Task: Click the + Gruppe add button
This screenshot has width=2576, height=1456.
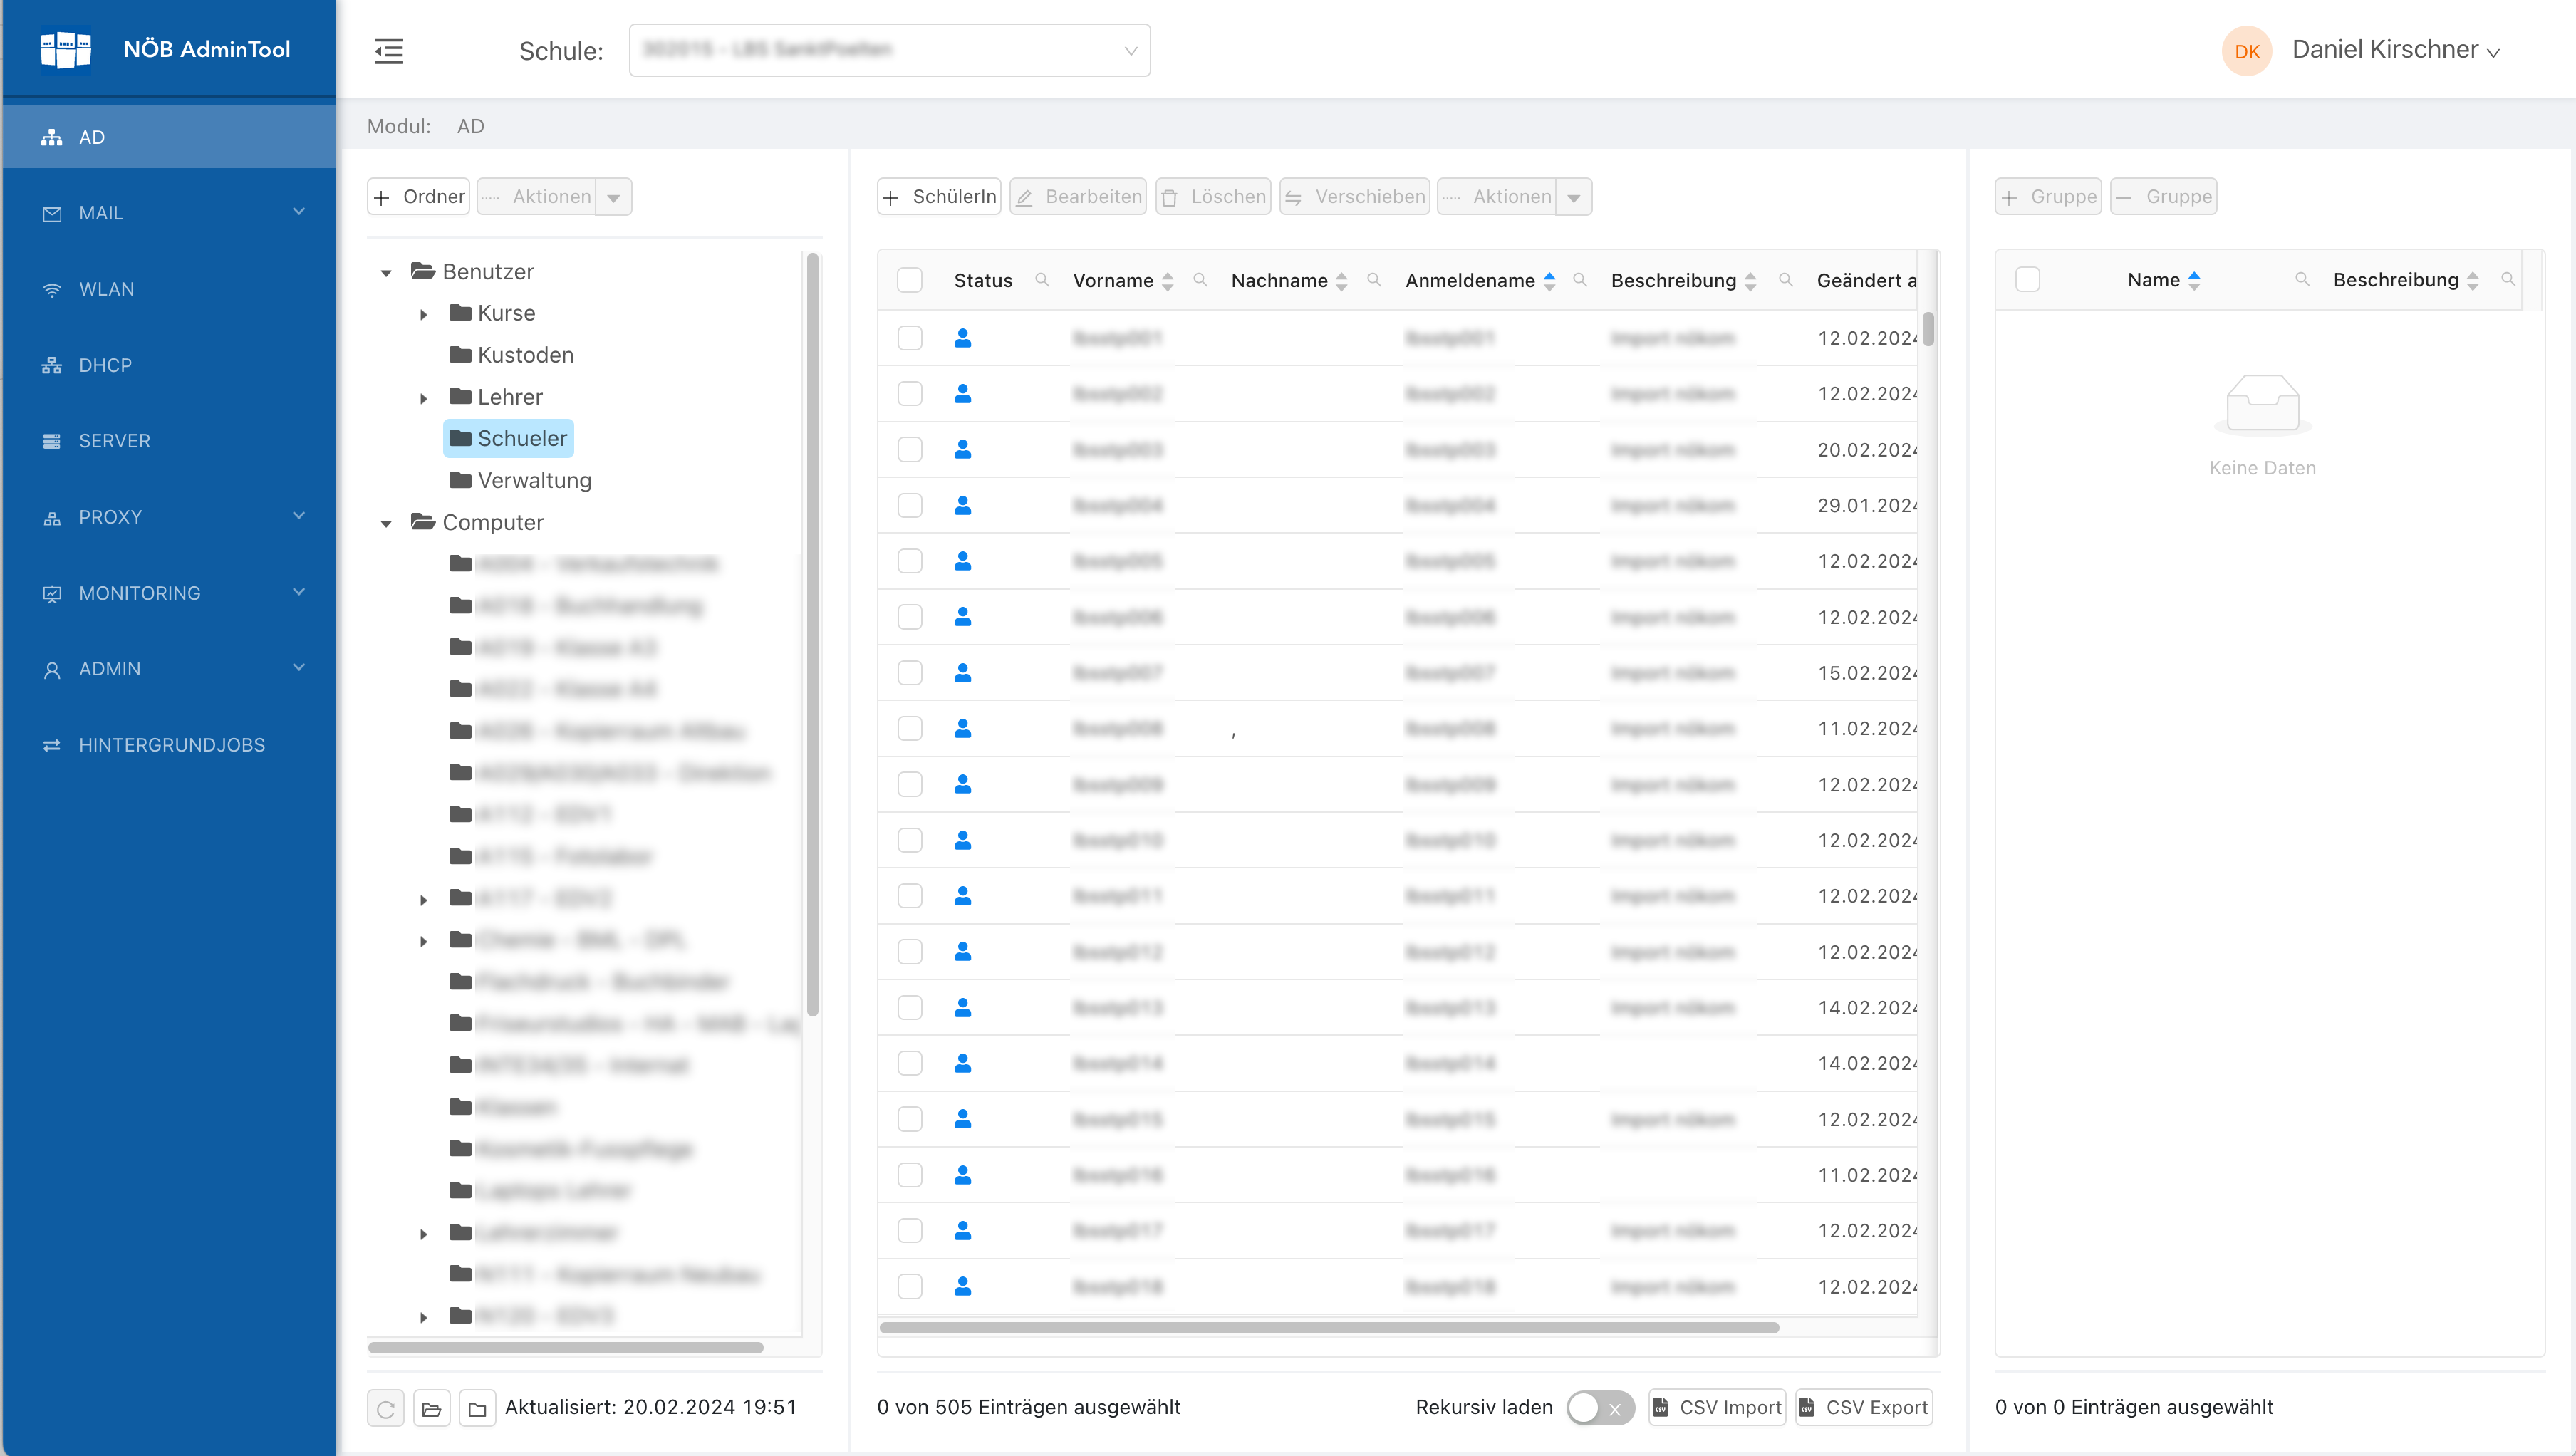Action: [2048, 197]
